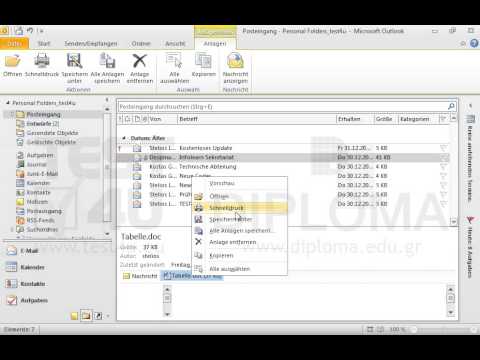Viewport: 480px width, 360px height.
Task: Click Kopieren icon in ribbon
Action: coord(203,61)
